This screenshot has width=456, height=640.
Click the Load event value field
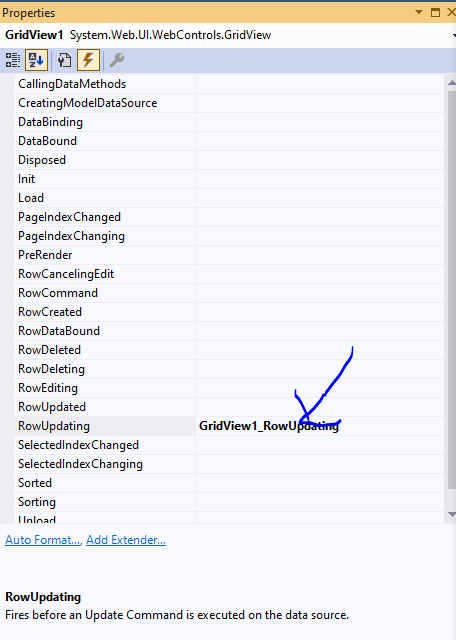click(320, 198)
